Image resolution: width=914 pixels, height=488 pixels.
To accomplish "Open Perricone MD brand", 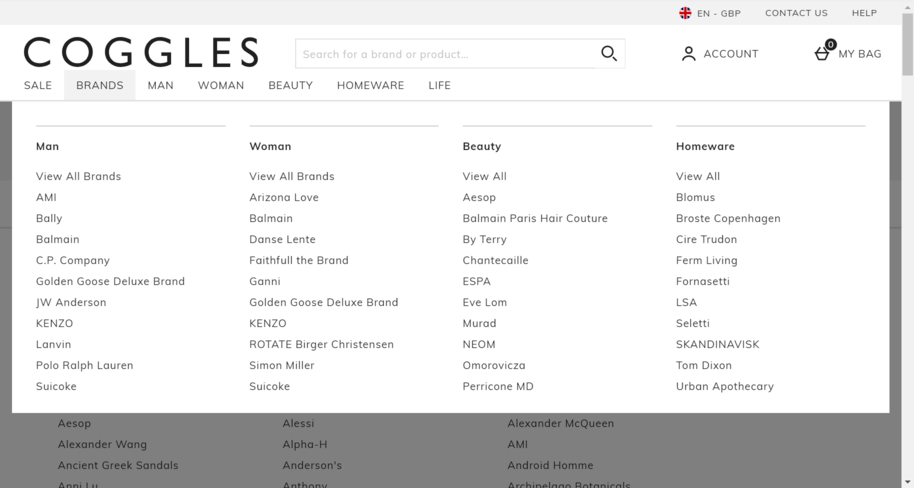I will (x=498, y=386).
